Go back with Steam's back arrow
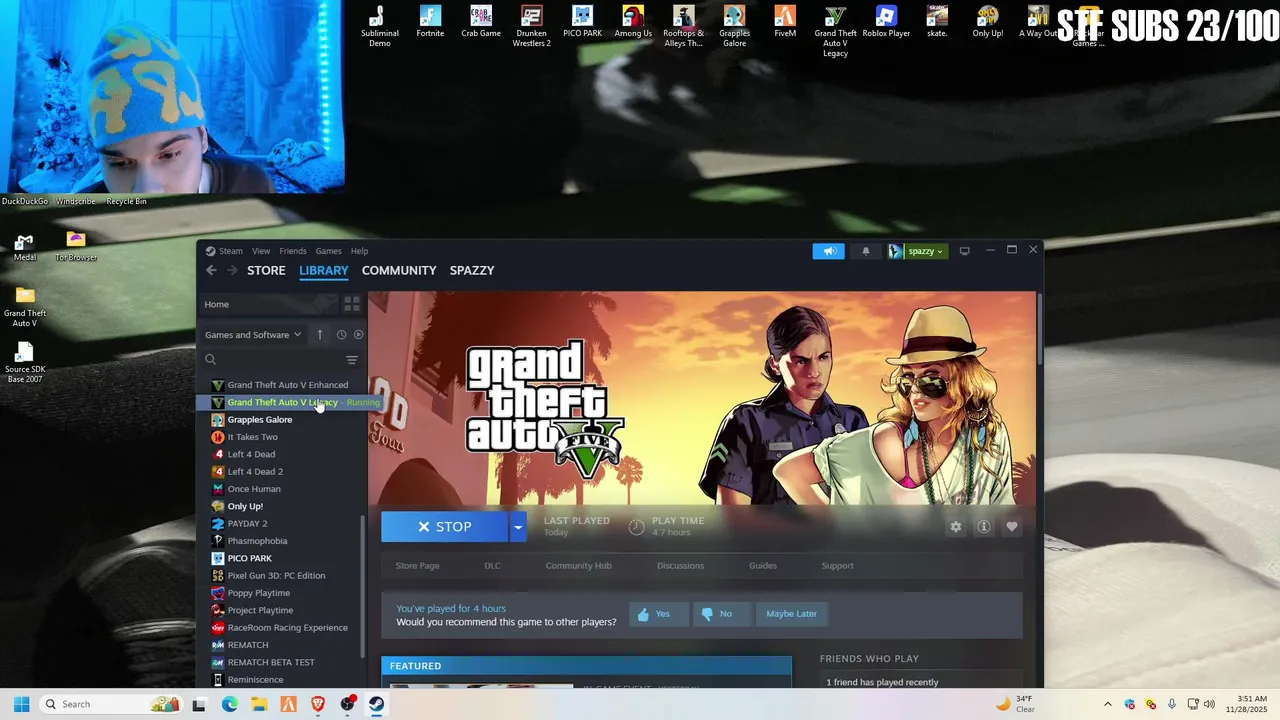Screen dimensions: 1280x720 pyautogui.click(x=211, y=270)
